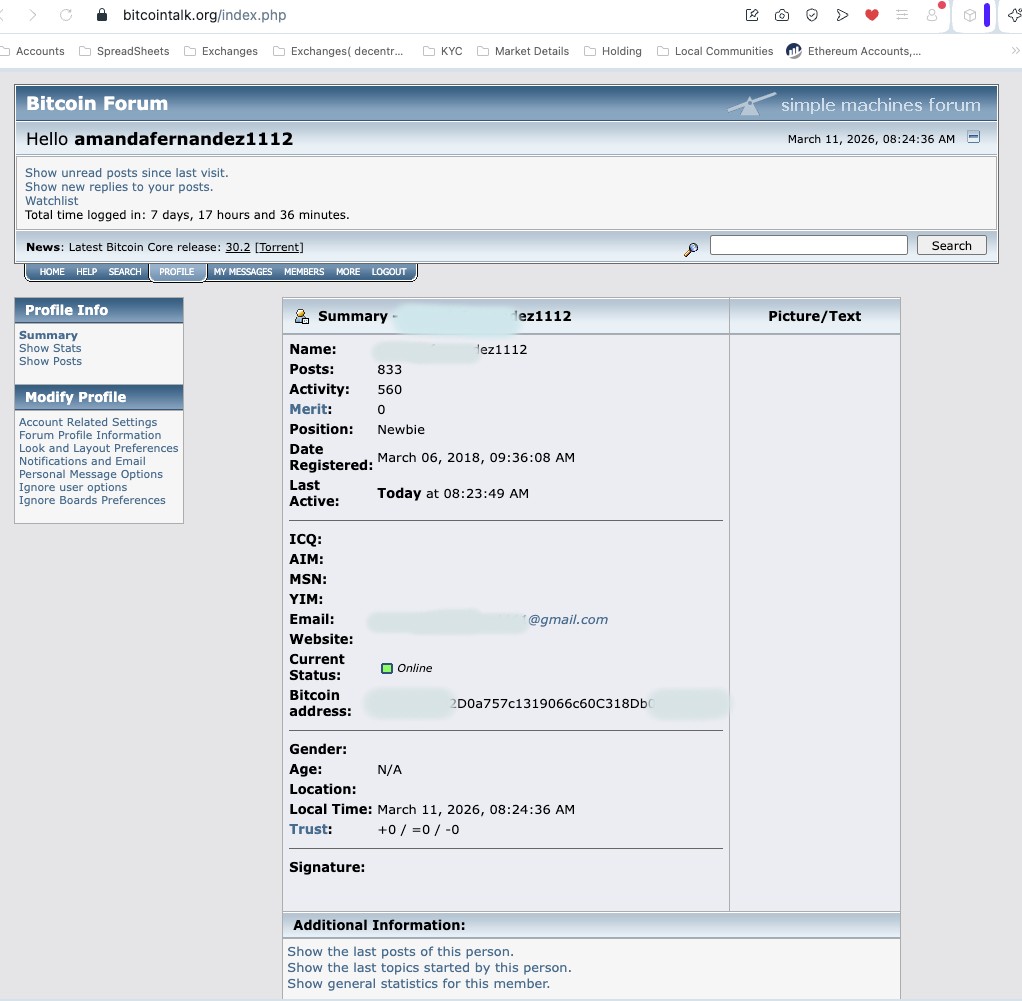Open Show Posts in Profile Info
Viewport: 1022px width, 1001px height.
pyautogui.click(x=50, y=361)
